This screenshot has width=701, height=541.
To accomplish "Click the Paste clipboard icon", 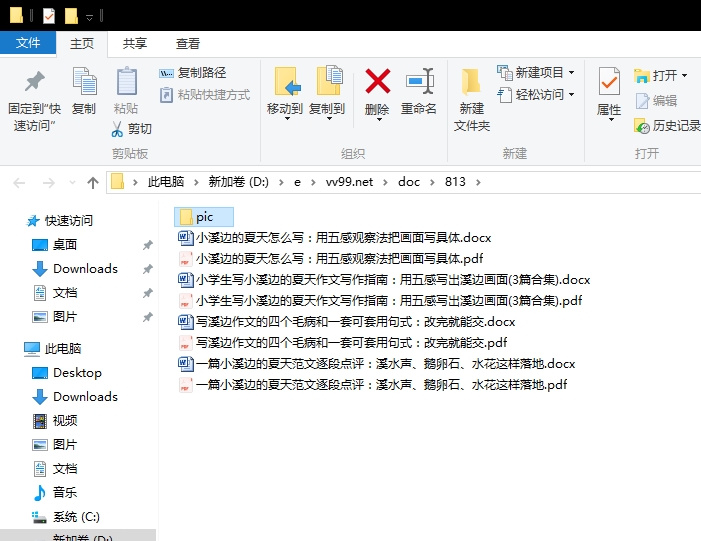I will (x=127, y=81).
